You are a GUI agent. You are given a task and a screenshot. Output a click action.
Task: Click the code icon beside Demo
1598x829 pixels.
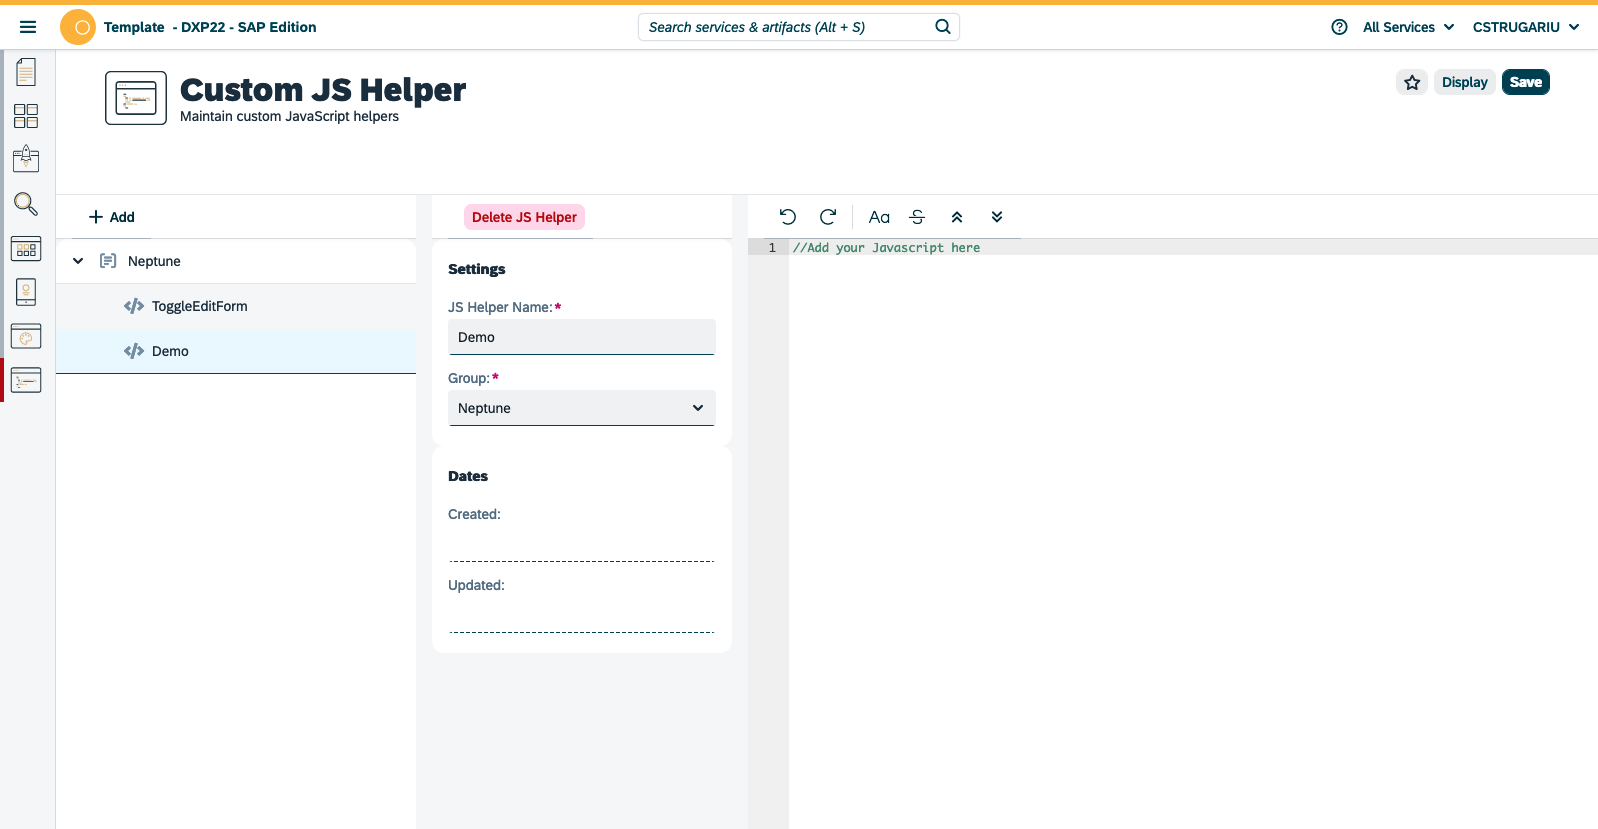coord(134,351)
